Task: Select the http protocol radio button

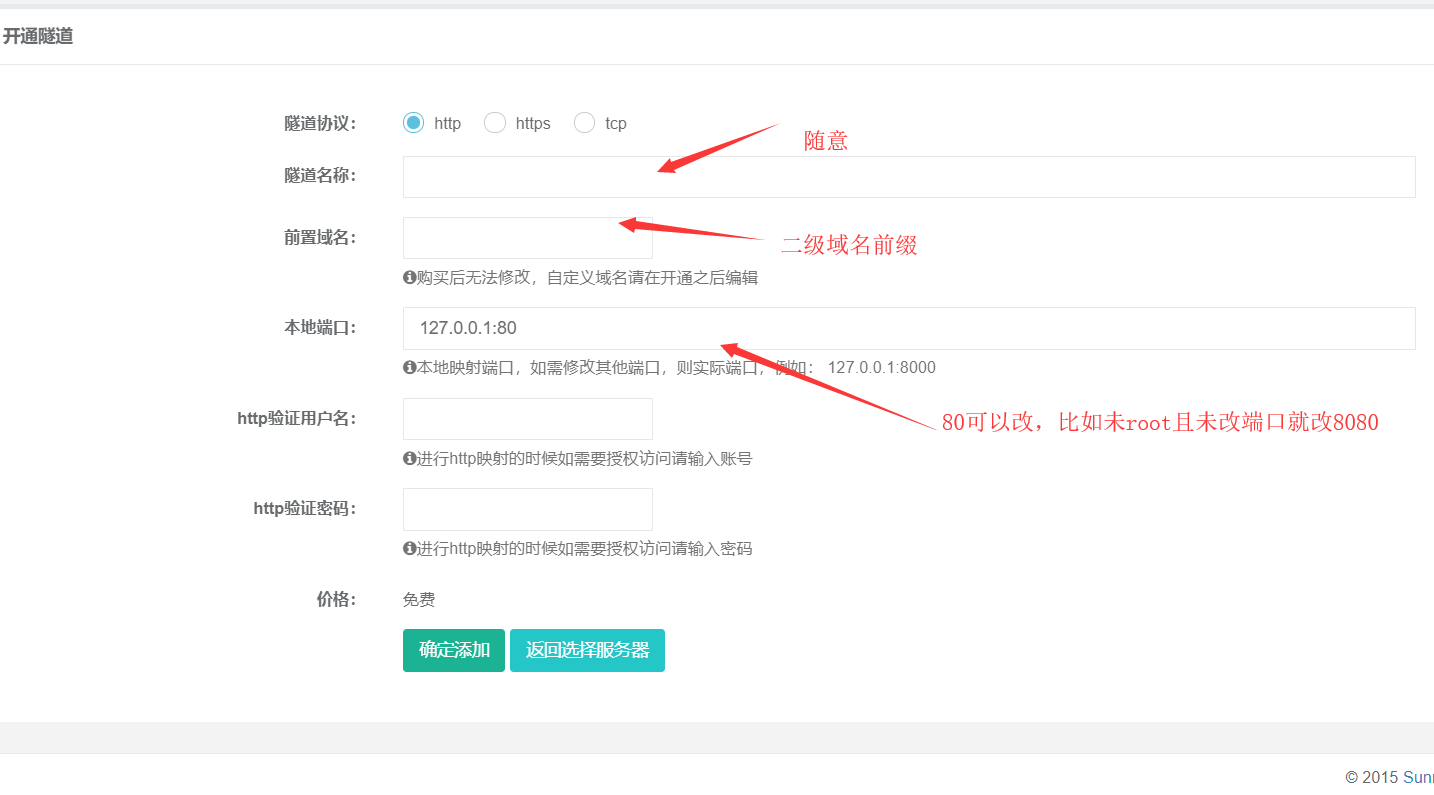Action: [x=414, y=123]
